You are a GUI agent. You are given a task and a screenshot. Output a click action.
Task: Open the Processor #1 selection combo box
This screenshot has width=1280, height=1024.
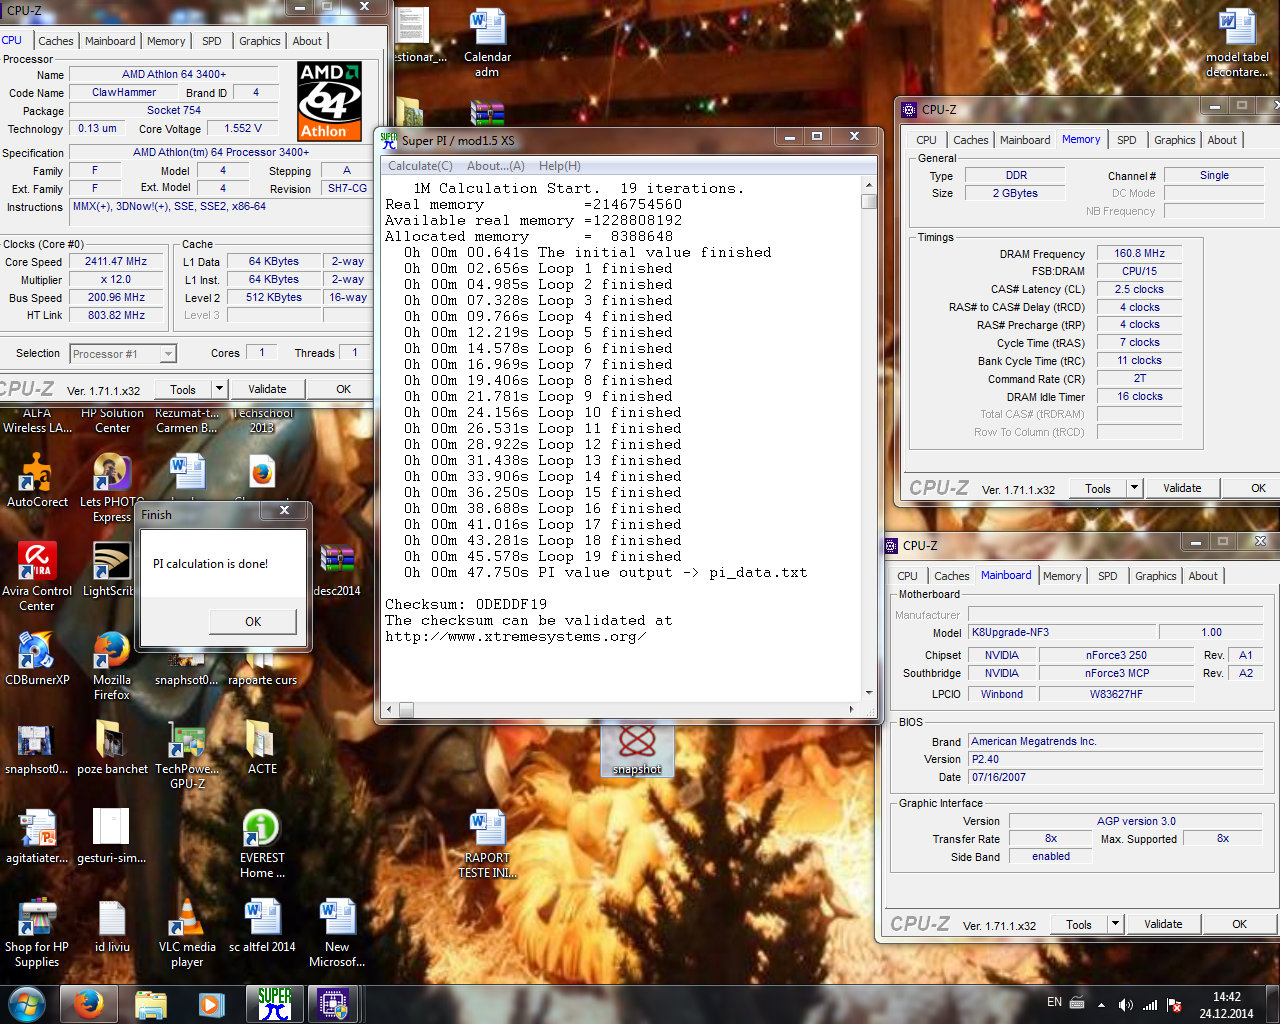click(x=124, y=353)
